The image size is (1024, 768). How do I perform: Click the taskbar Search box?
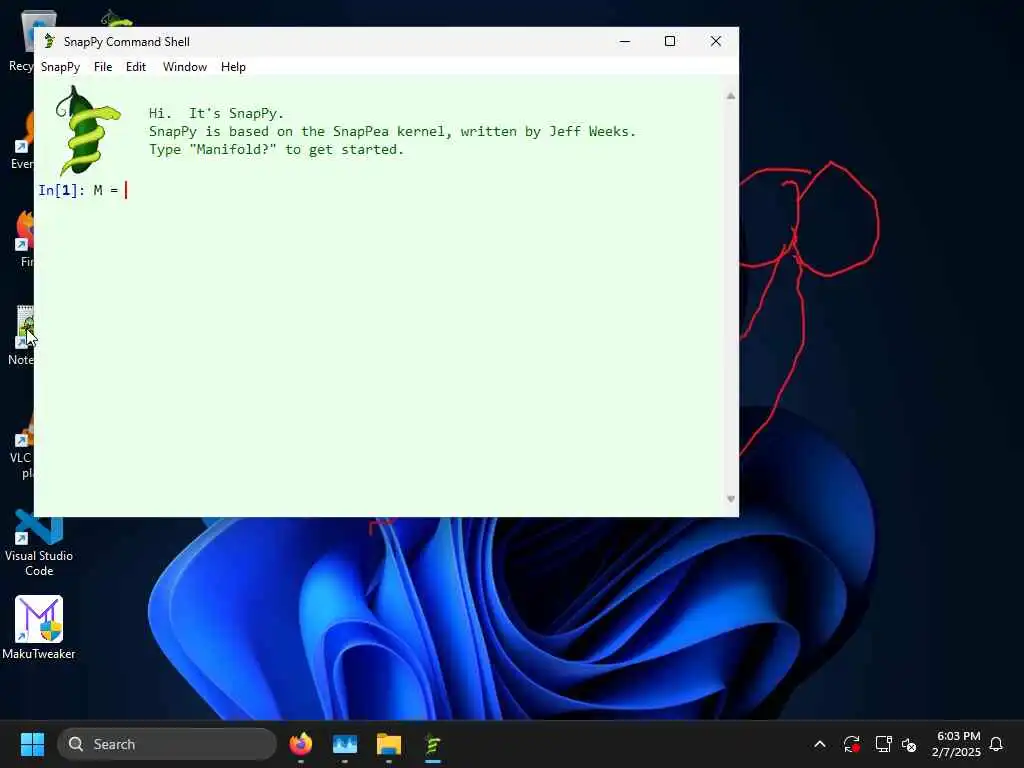coord(167,744)
